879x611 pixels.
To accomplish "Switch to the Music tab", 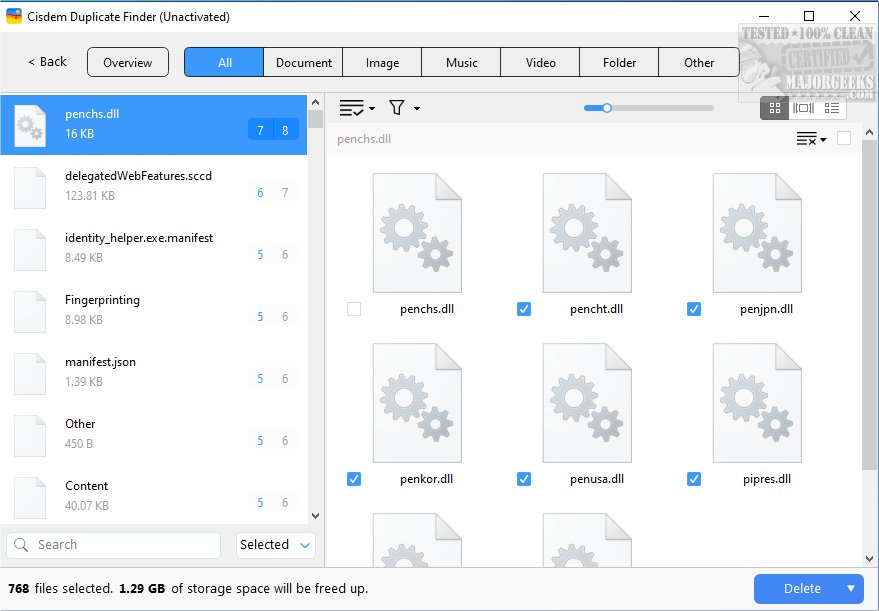I will [461, 62].
